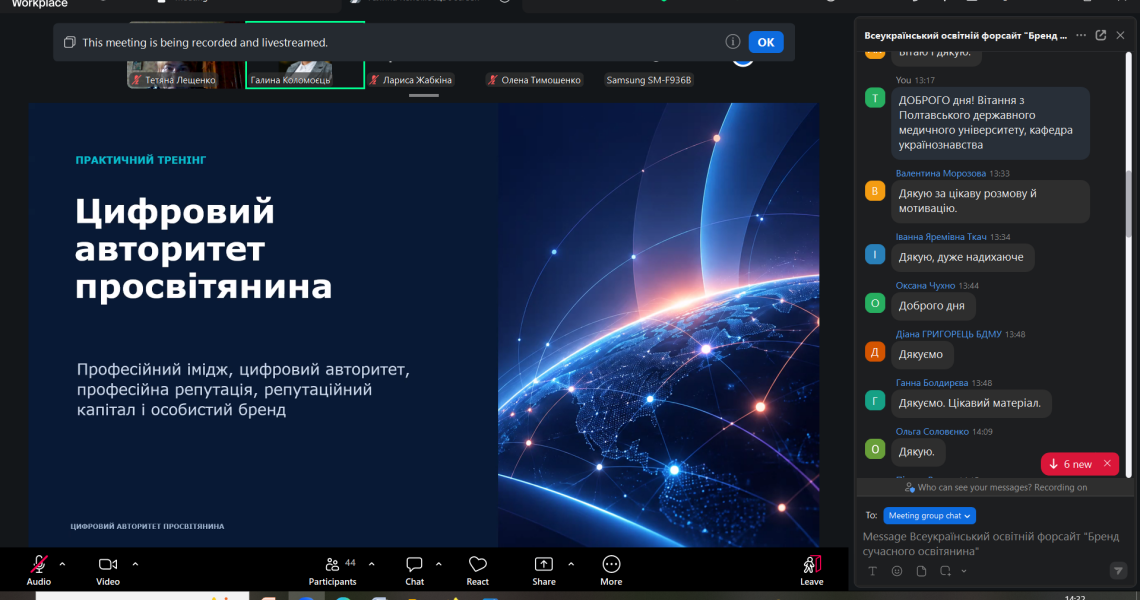
Task: Click the recording banner stacked-squares icon
Action: point(70,42)
